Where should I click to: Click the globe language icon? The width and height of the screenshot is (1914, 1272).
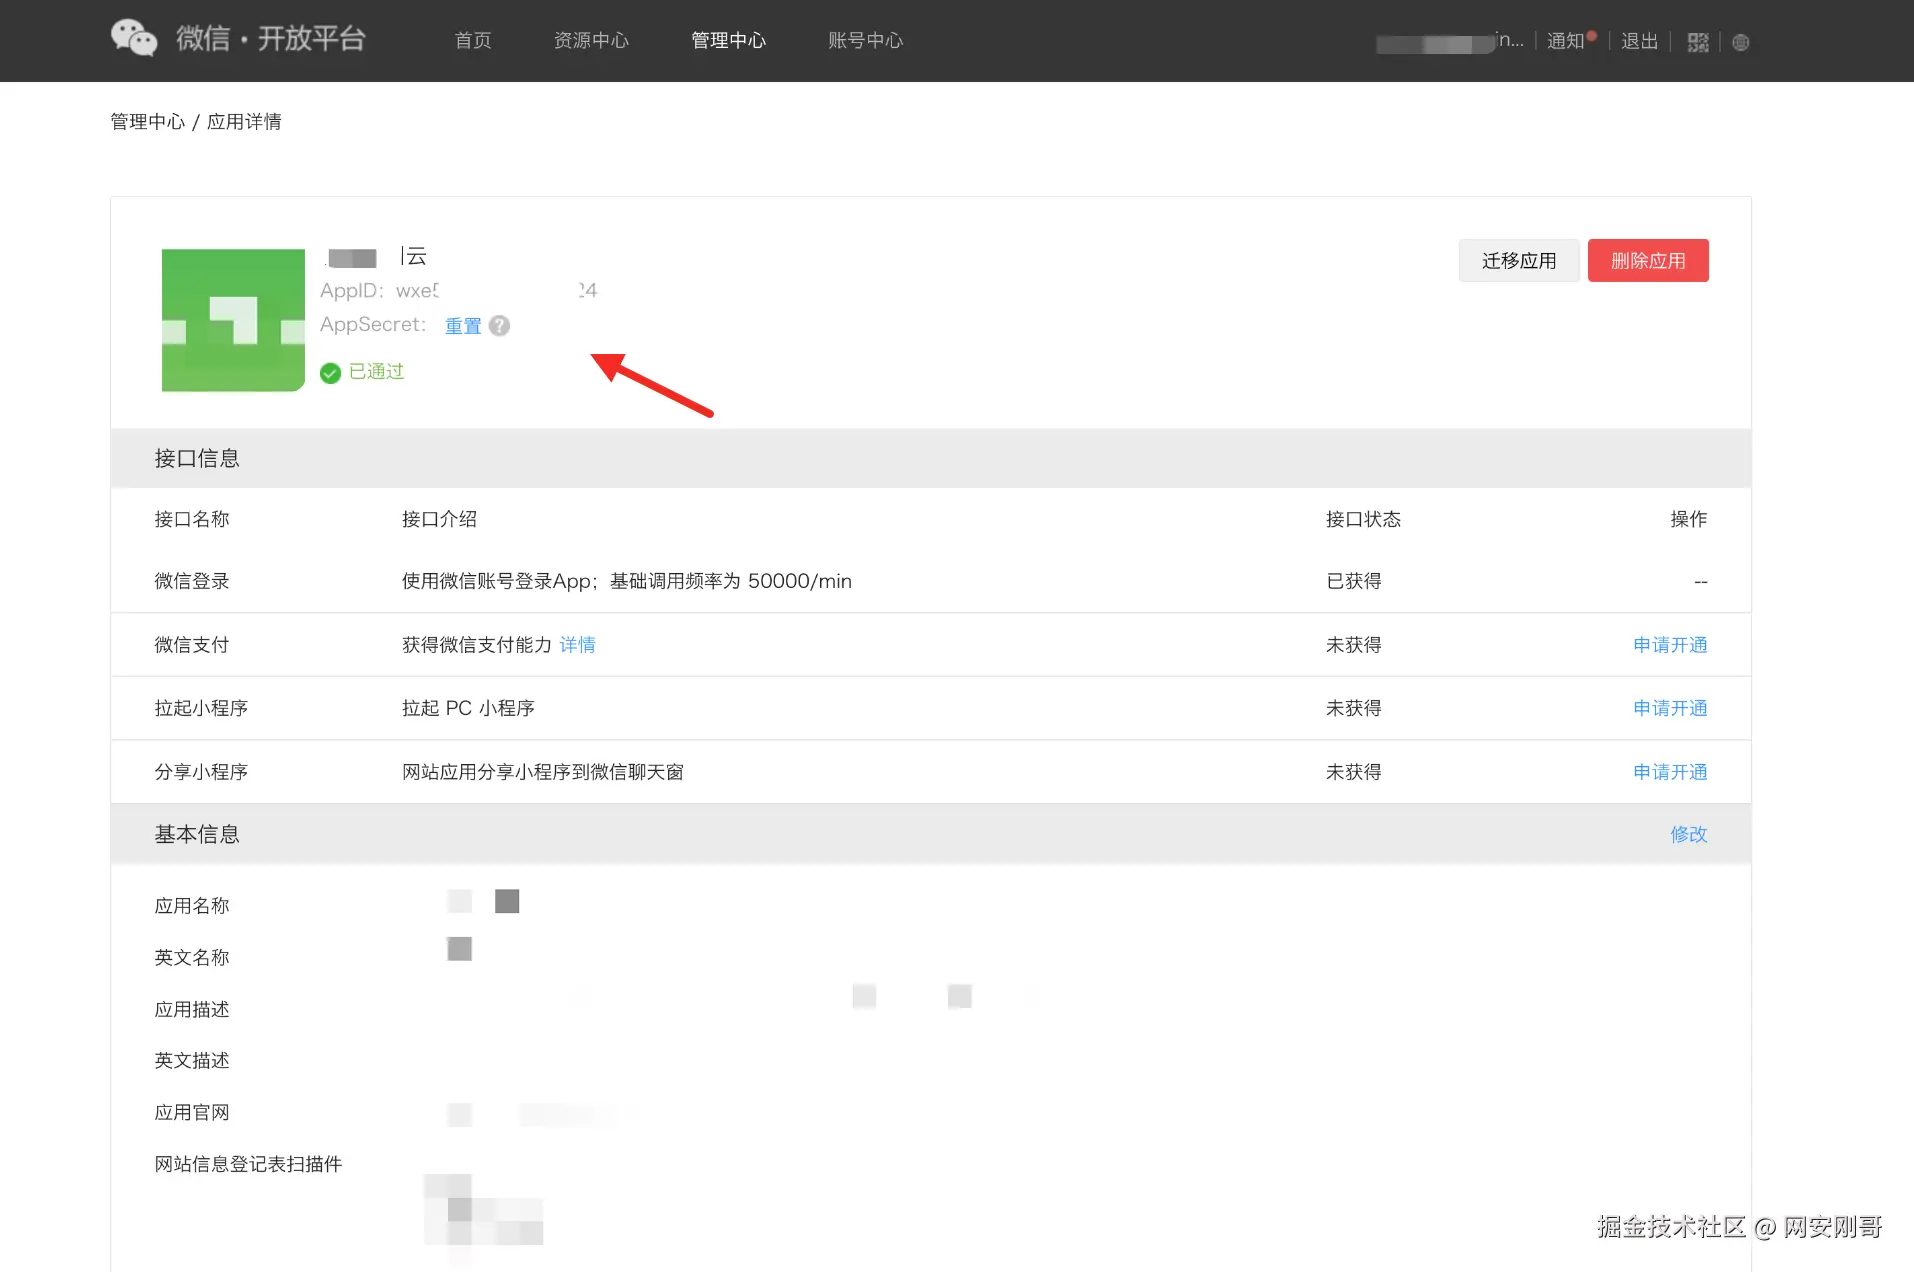click(x=1741, y=42)
